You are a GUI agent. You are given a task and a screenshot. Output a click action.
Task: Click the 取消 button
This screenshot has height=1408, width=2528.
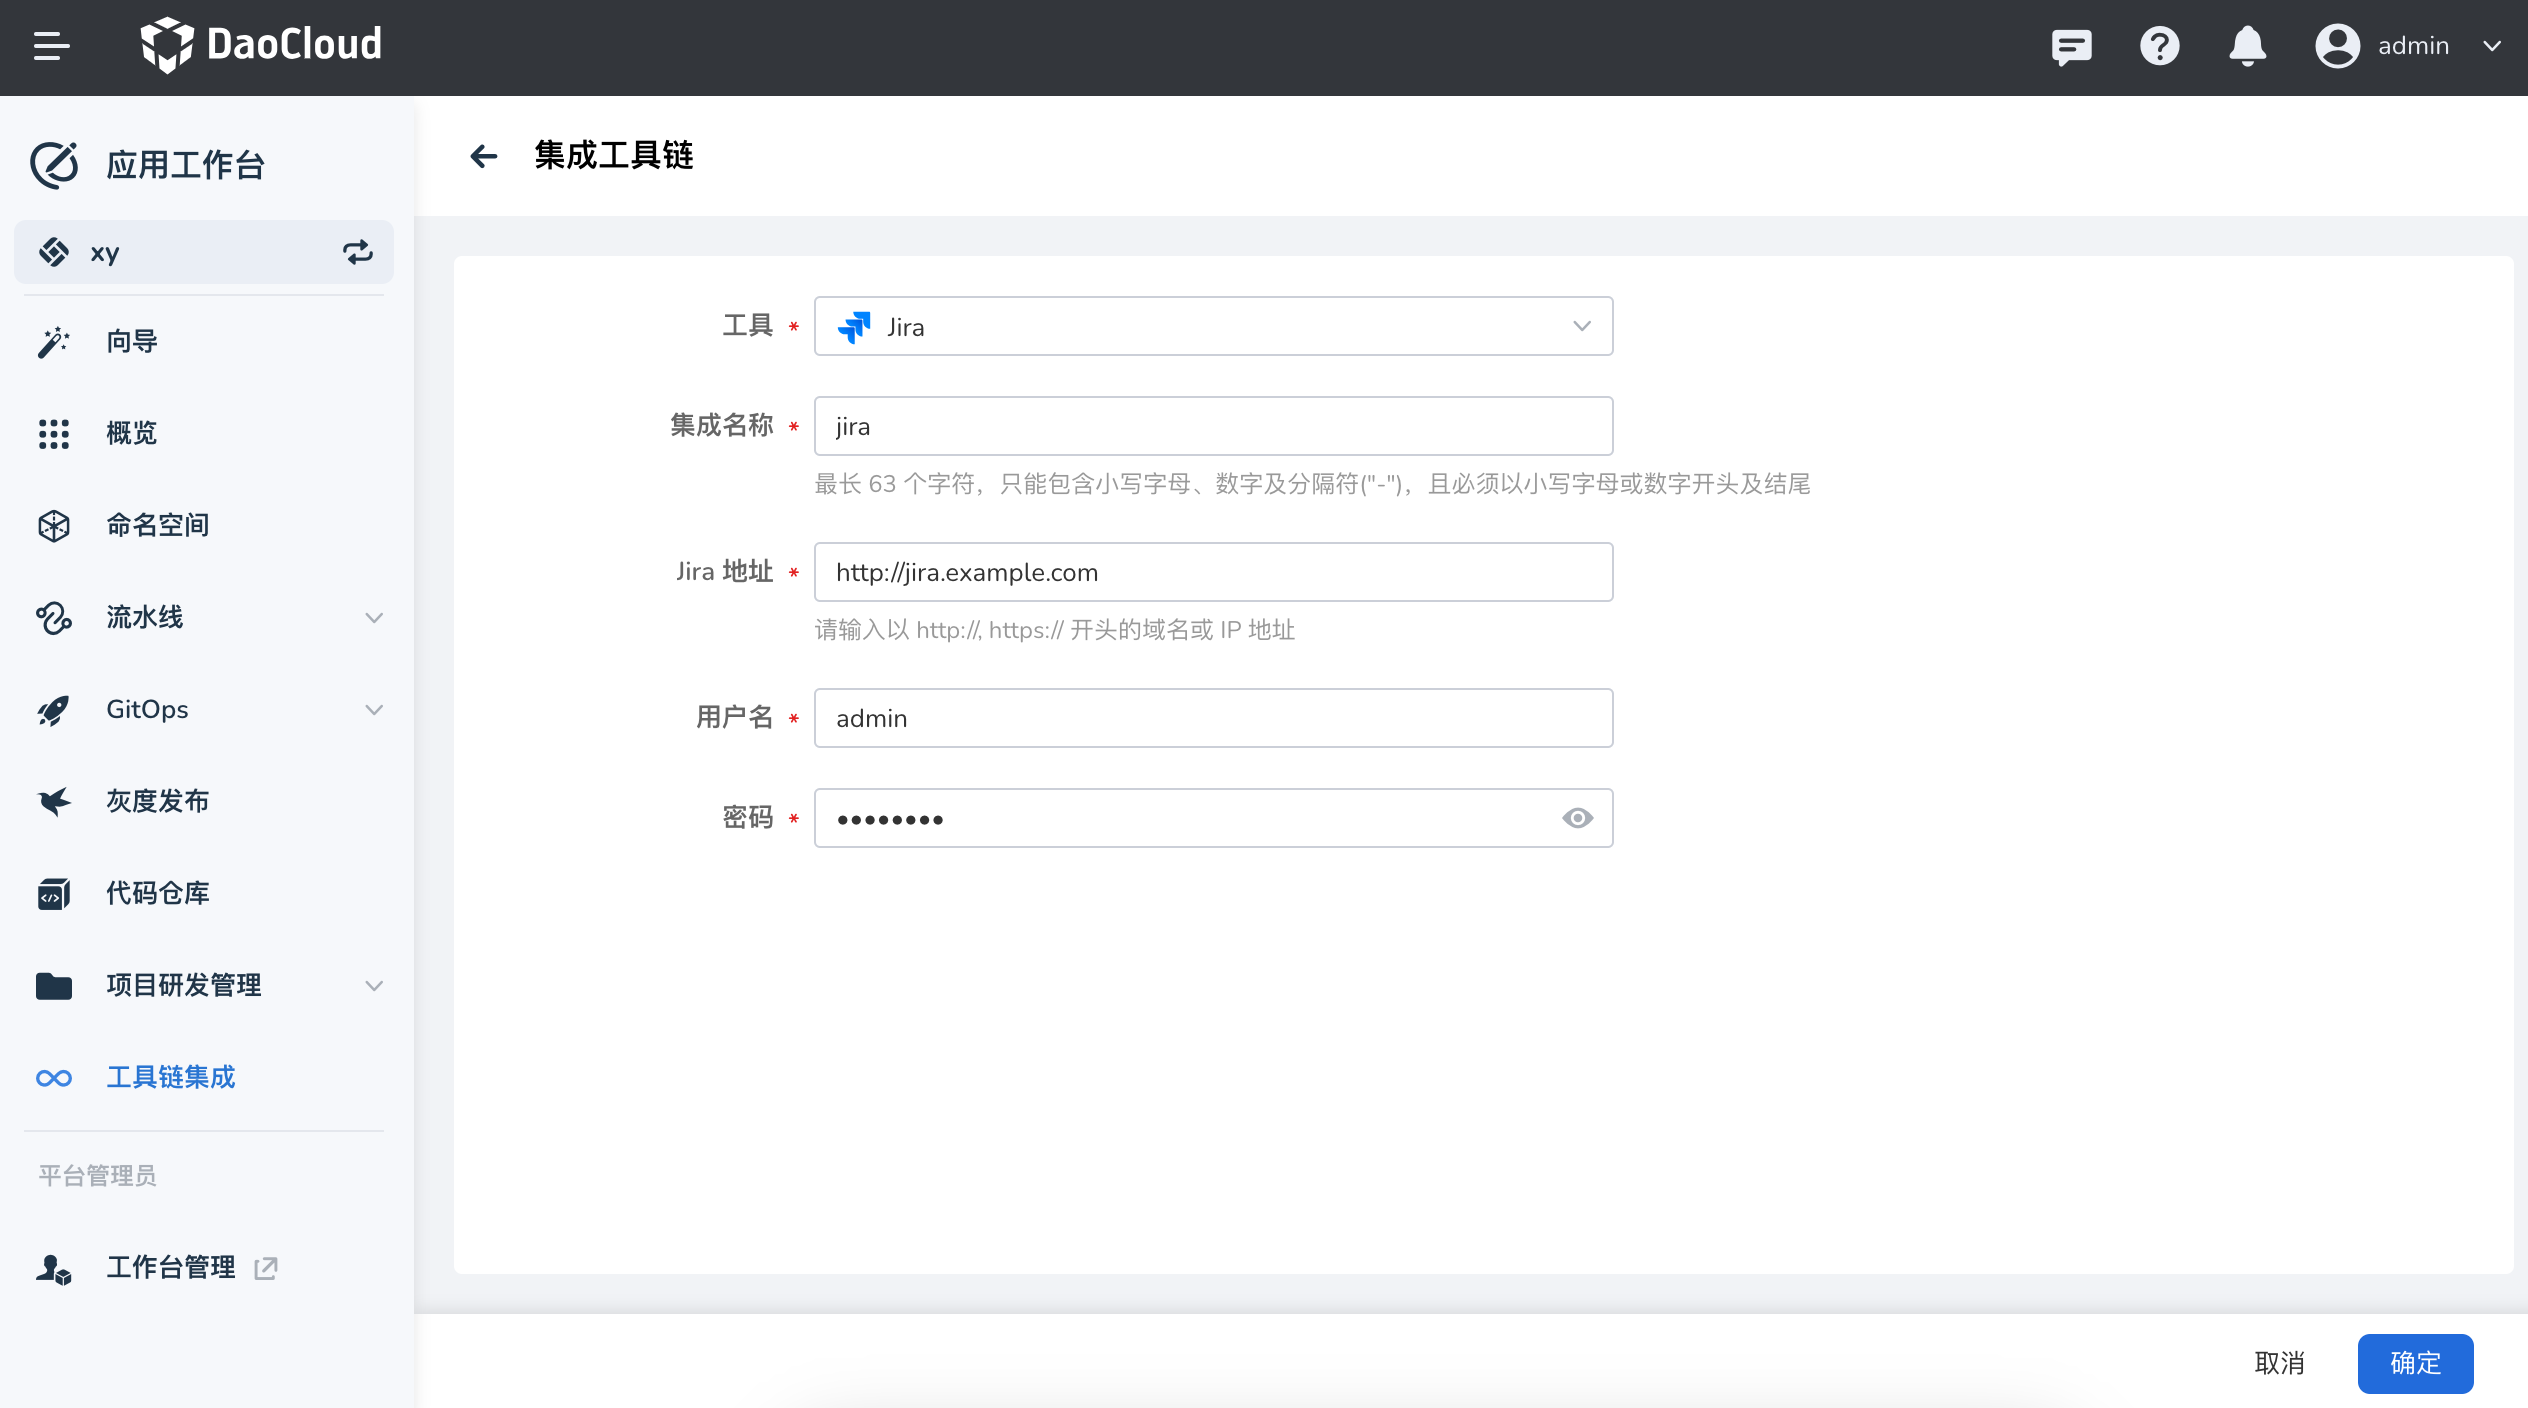point(2279,1363)
